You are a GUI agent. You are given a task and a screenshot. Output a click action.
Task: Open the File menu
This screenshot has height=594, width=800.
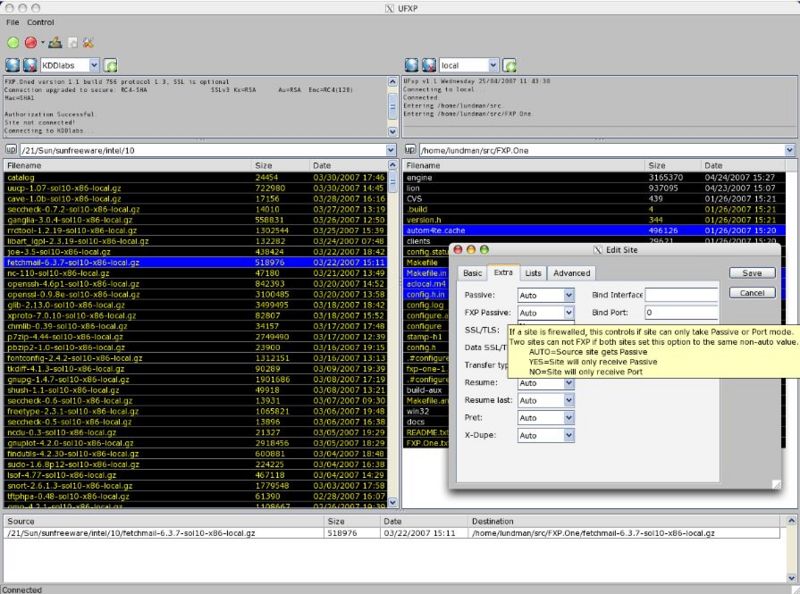[13, 22]
